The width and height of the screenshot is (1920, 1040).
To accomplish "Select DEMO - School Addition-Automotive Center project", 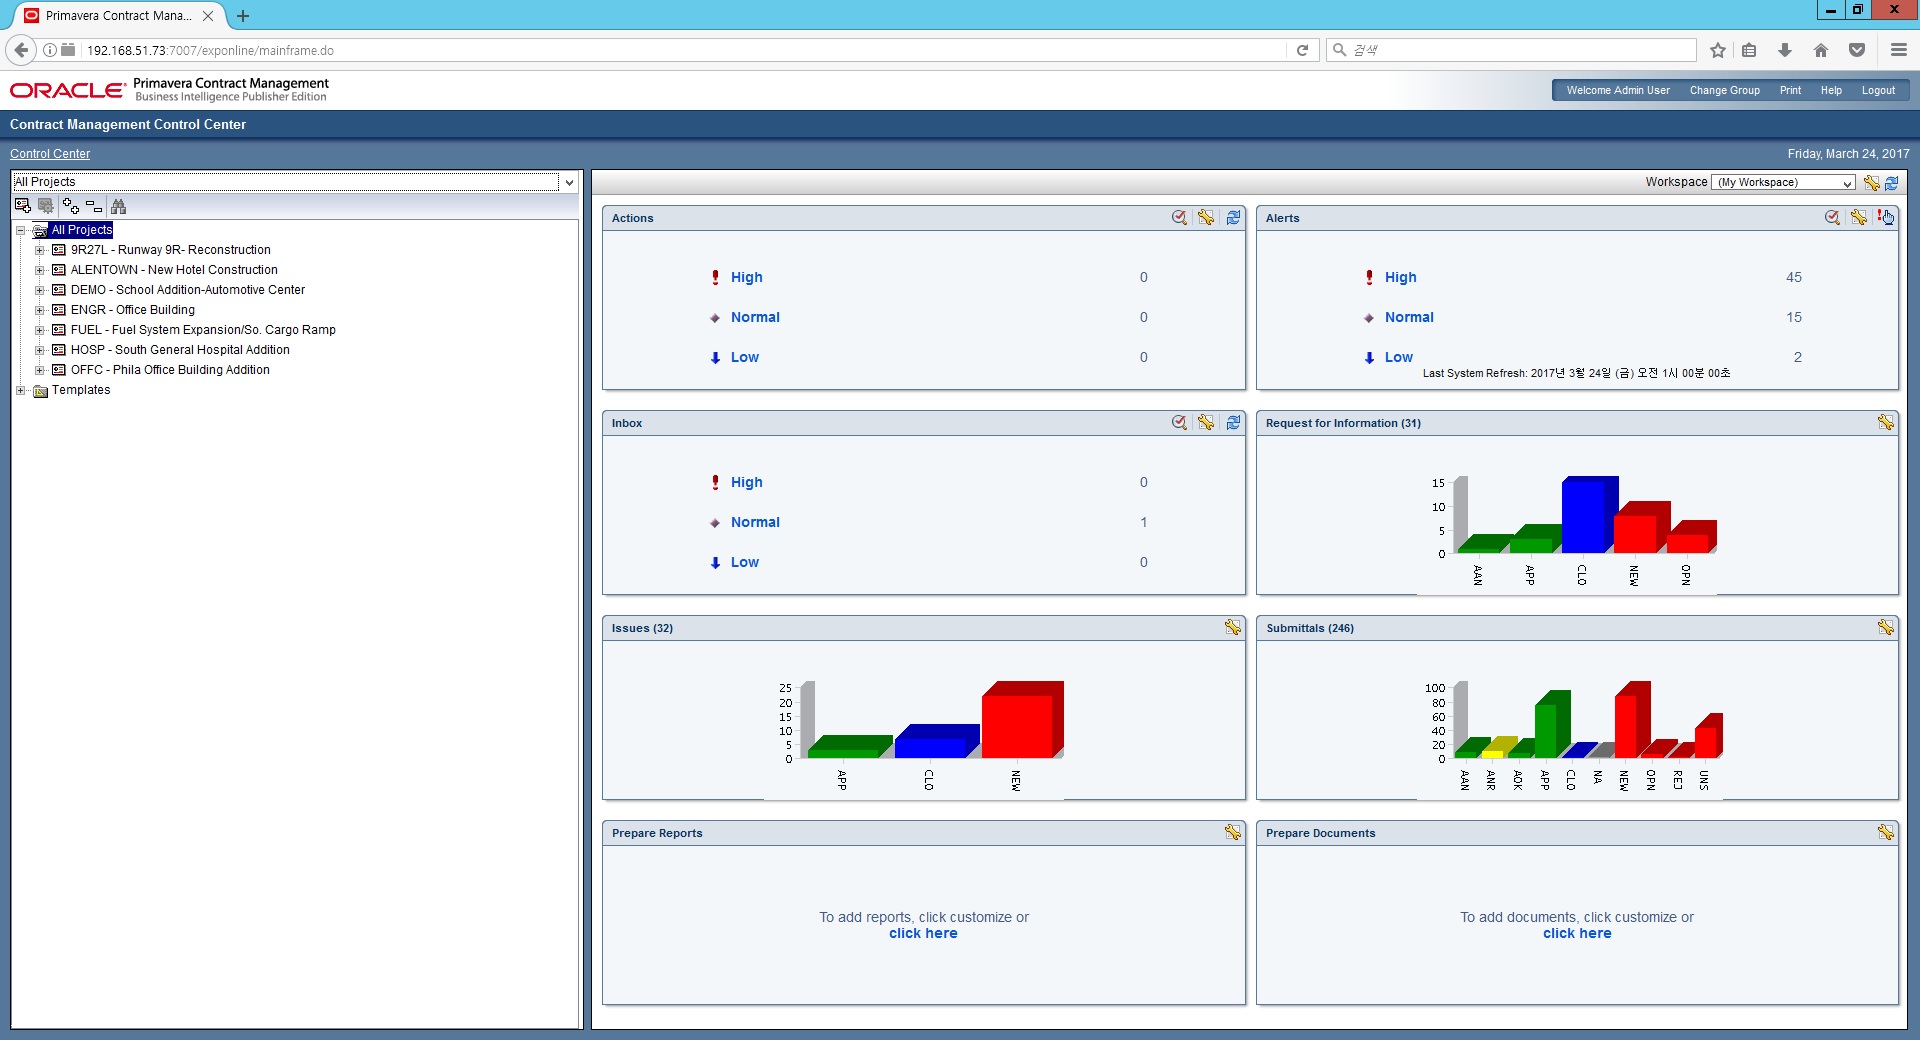I will (x=188, y=290).
